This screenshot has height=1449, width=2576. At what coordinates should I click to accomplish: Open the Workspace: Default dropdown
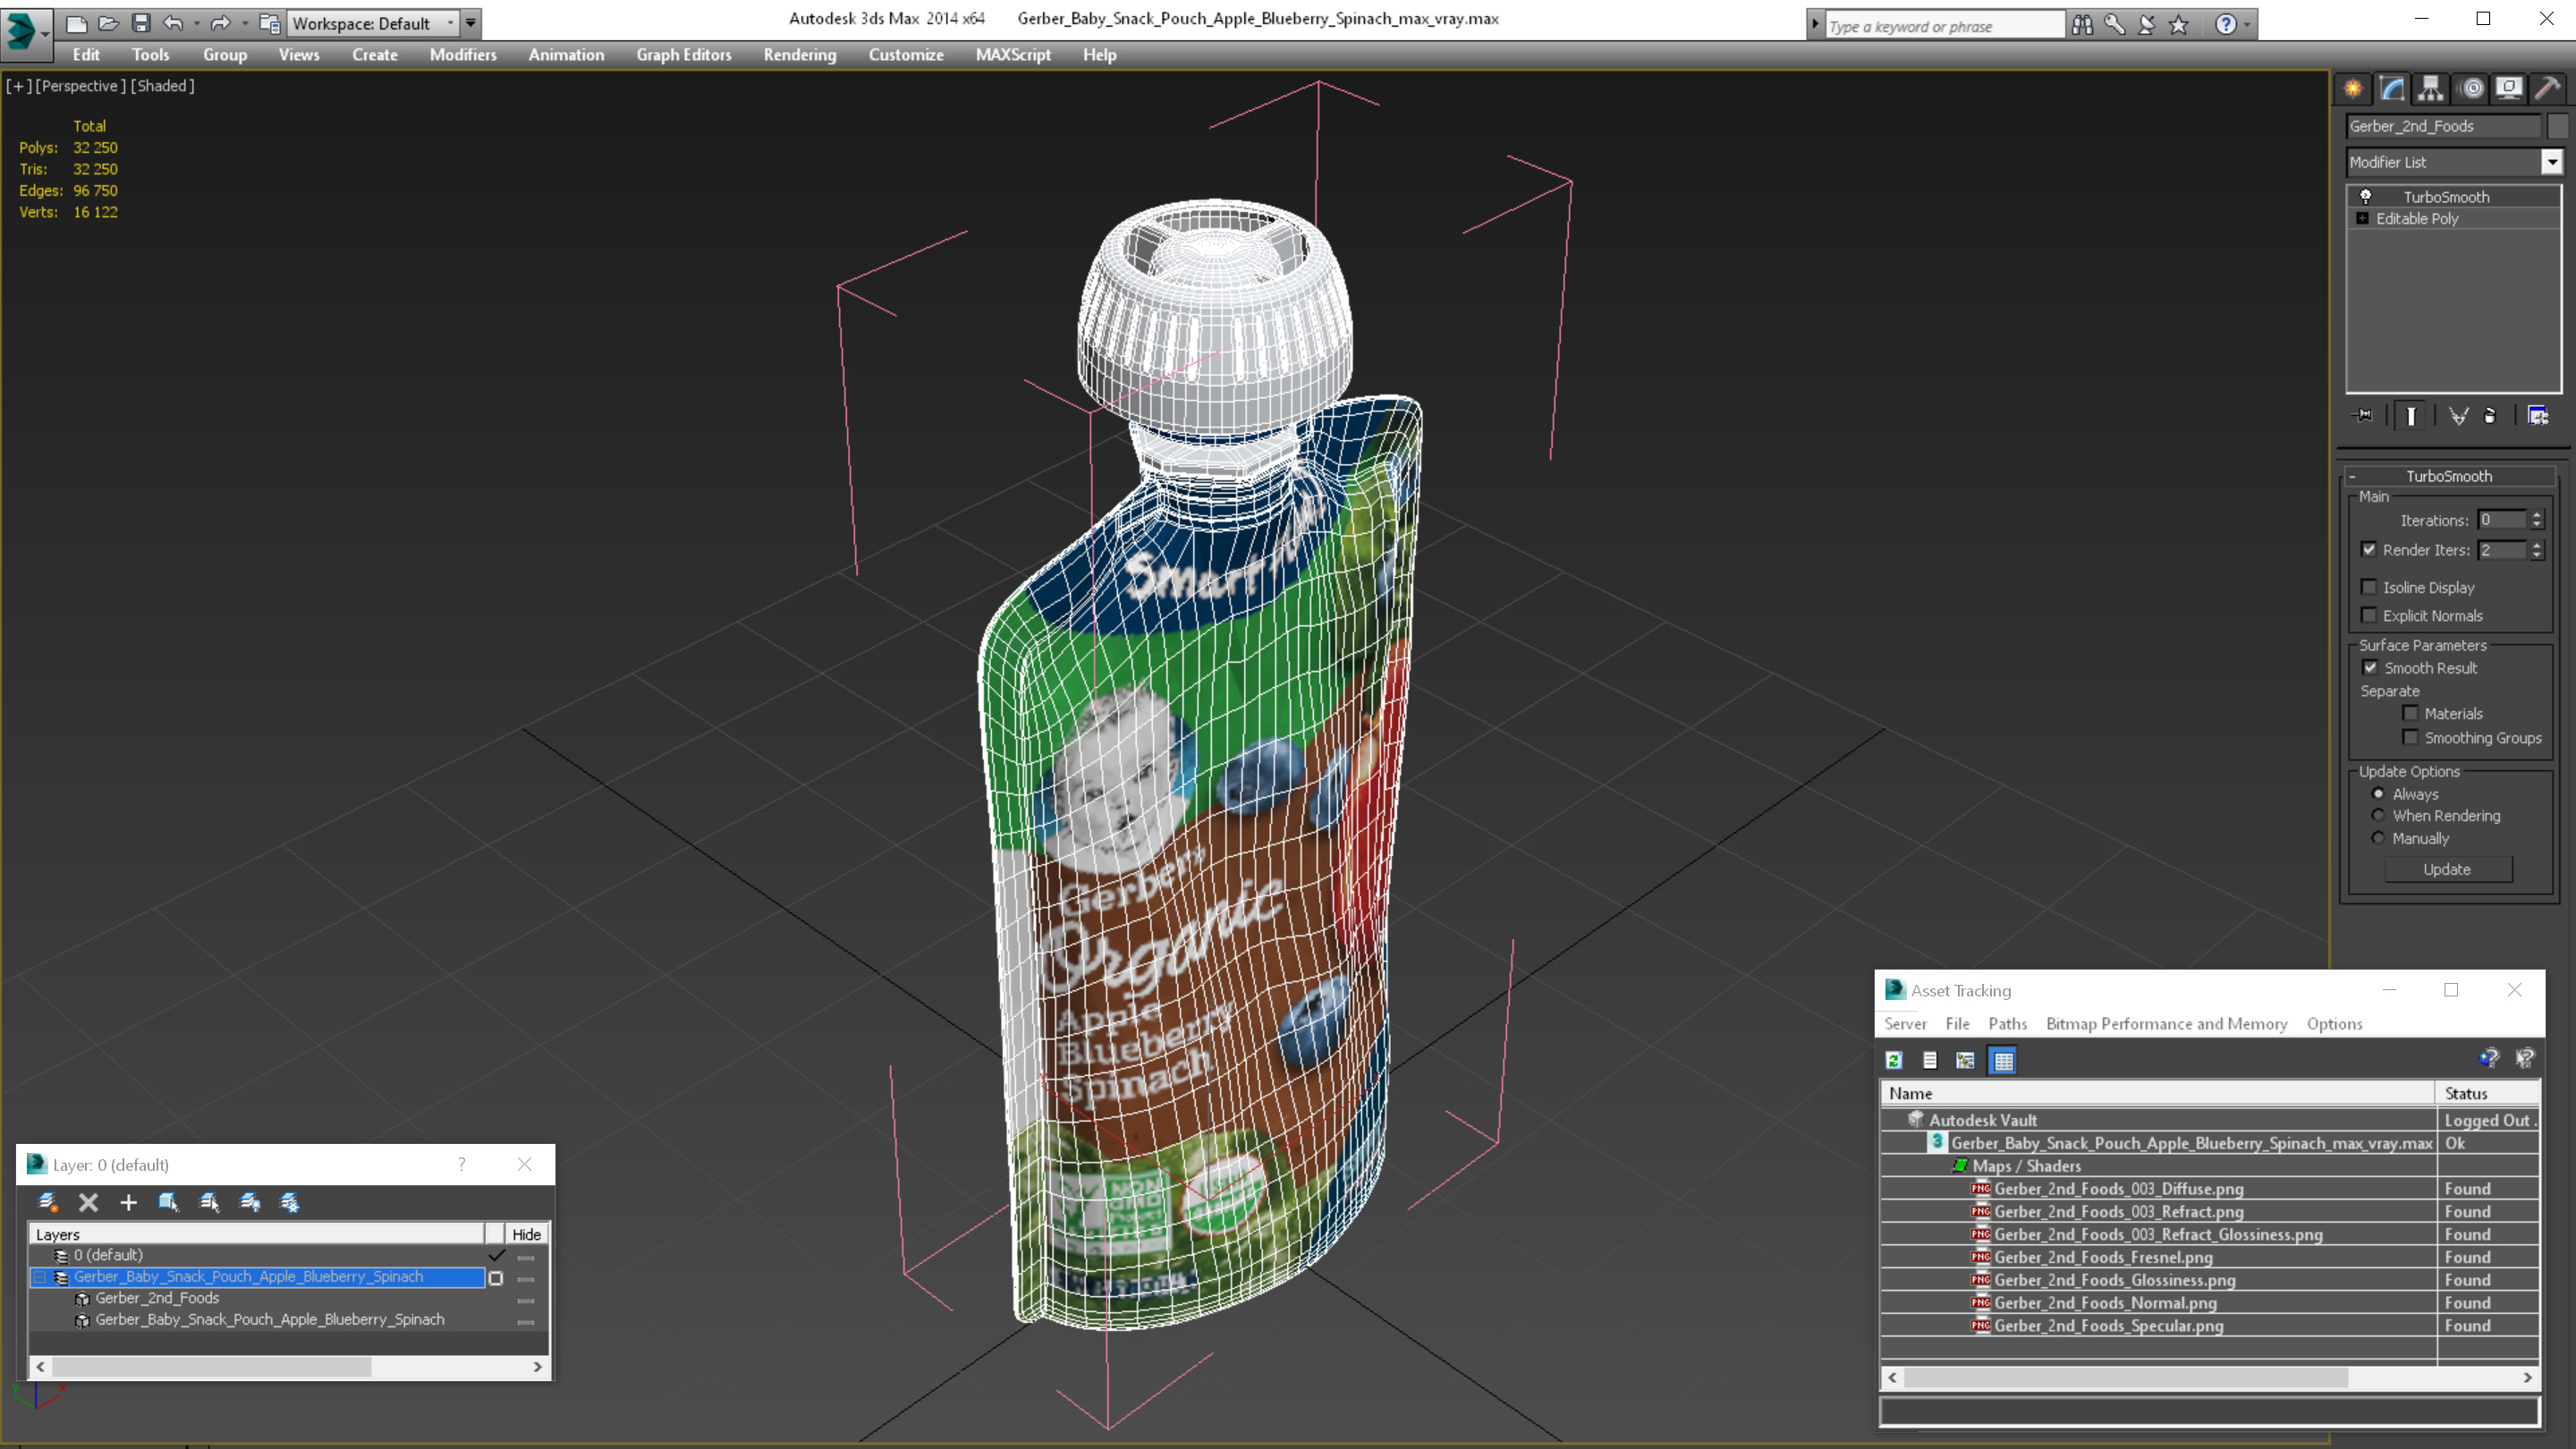[372, 23]
